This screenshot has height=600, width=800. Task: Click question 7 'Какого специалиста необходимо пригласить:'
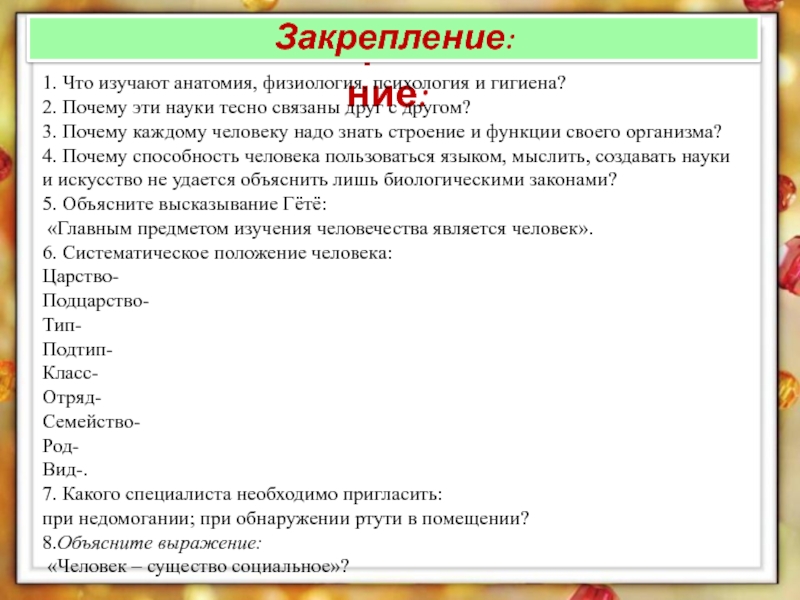pyautogui.click(x=242, y=494)
